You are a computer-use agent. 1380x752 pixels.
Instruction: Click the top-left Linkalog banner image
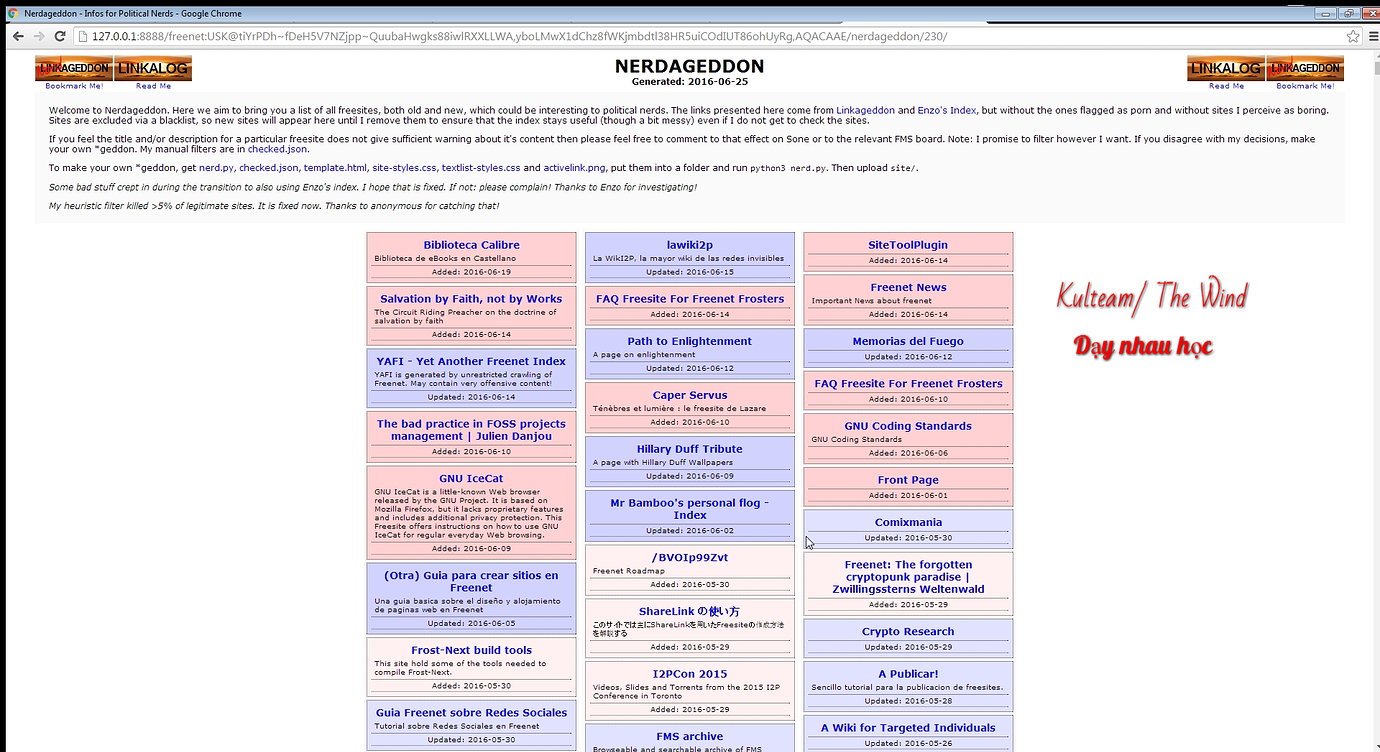(x=153, y=68)
